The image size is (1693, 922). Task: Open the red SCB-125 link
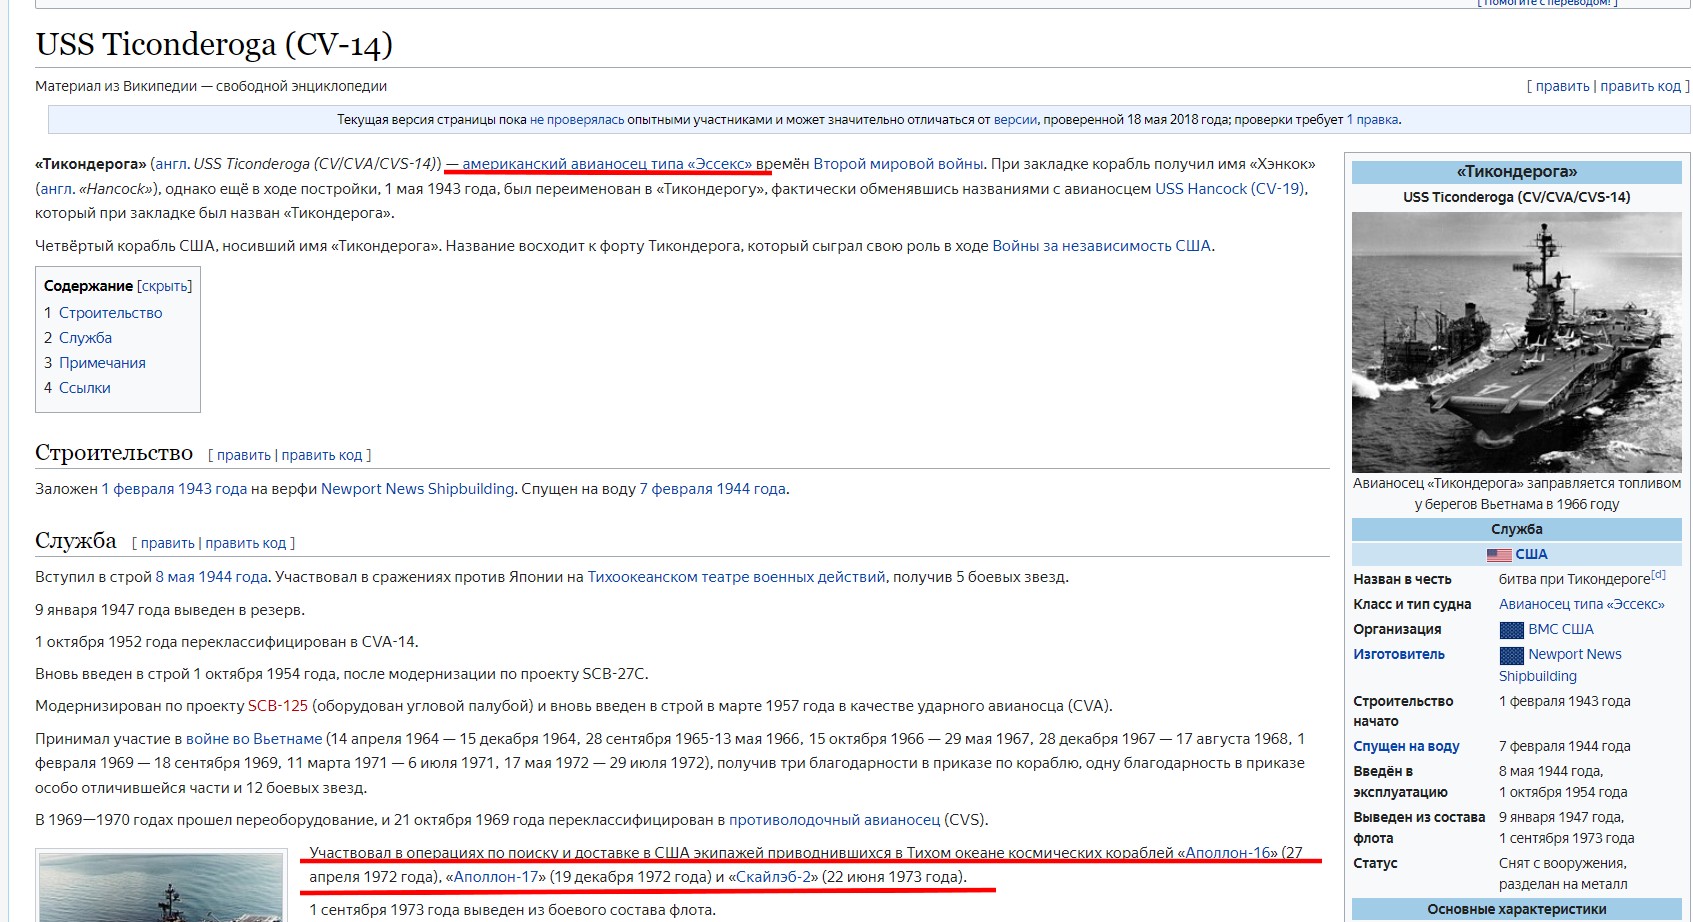(x=278, y=706)
